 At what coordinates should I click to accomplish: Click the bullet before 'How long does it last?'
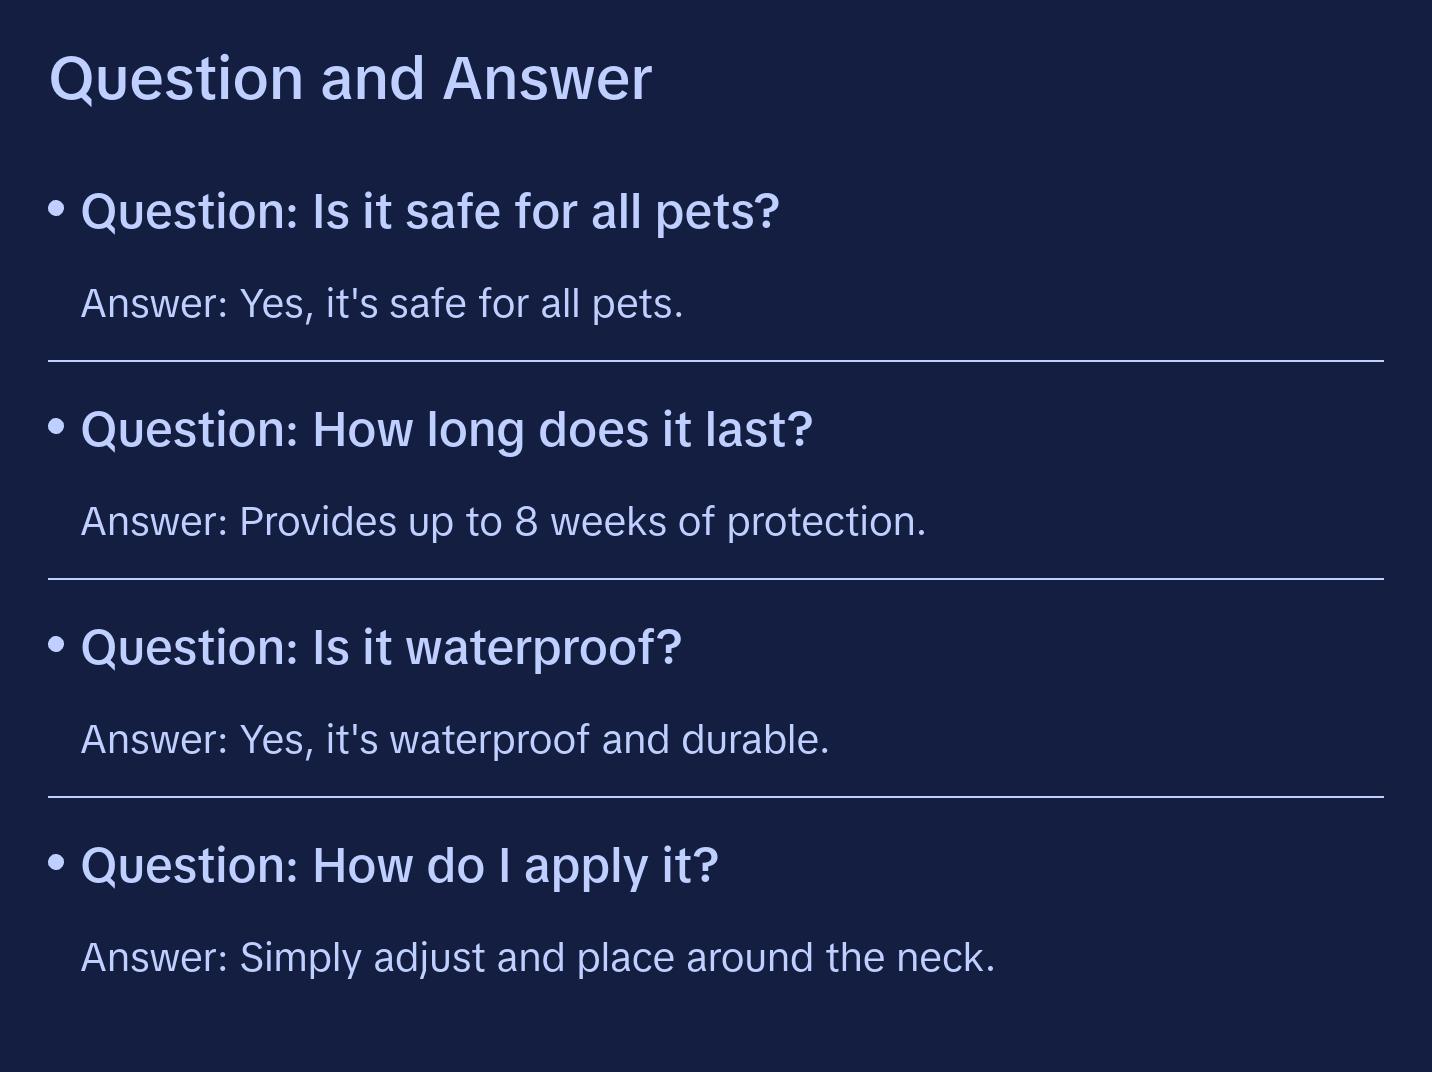(x=57, y=427)
